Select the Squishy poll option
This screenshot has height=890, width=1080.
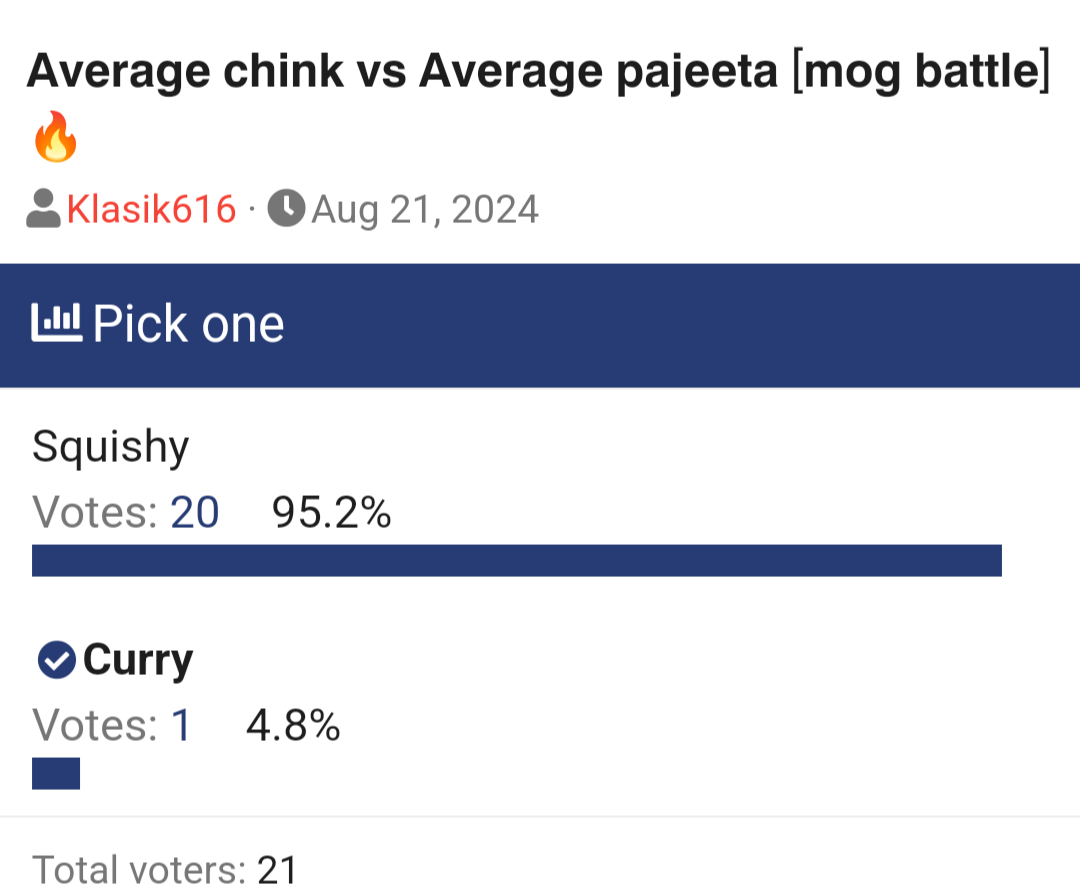click(x=111, y=447)
